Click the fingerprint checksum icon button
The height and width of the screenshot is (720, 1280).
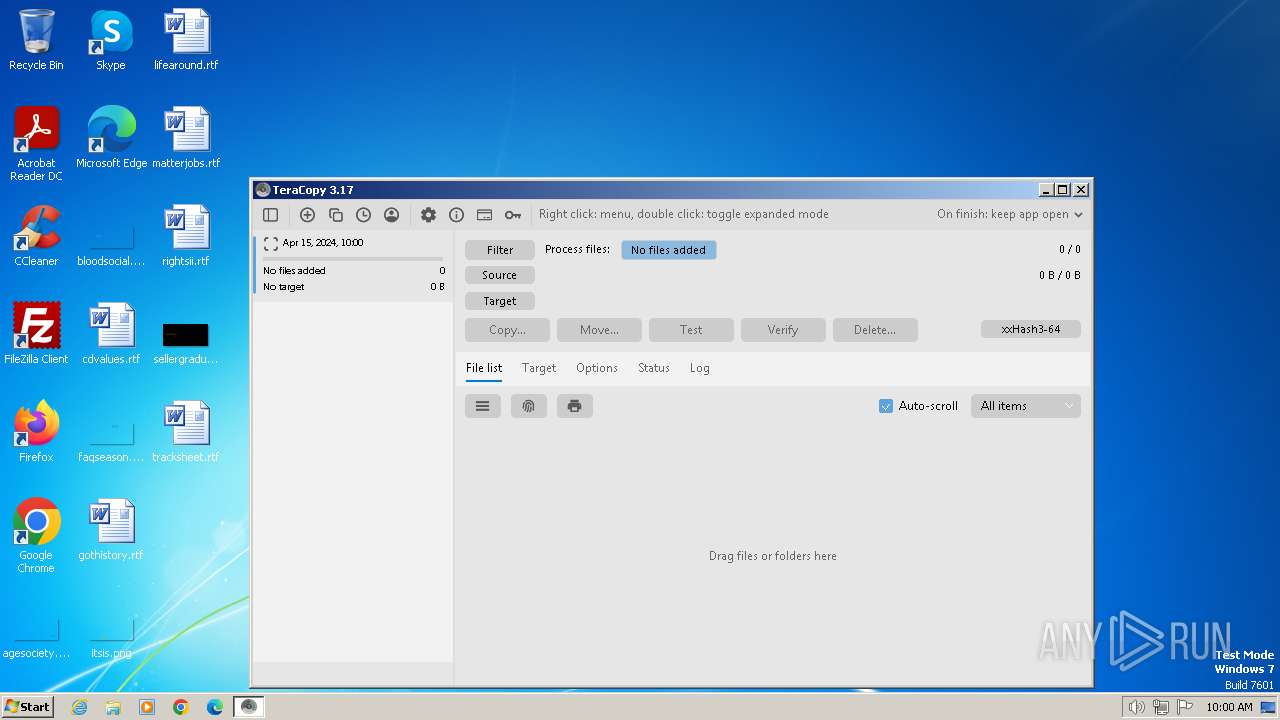(528, 406)
